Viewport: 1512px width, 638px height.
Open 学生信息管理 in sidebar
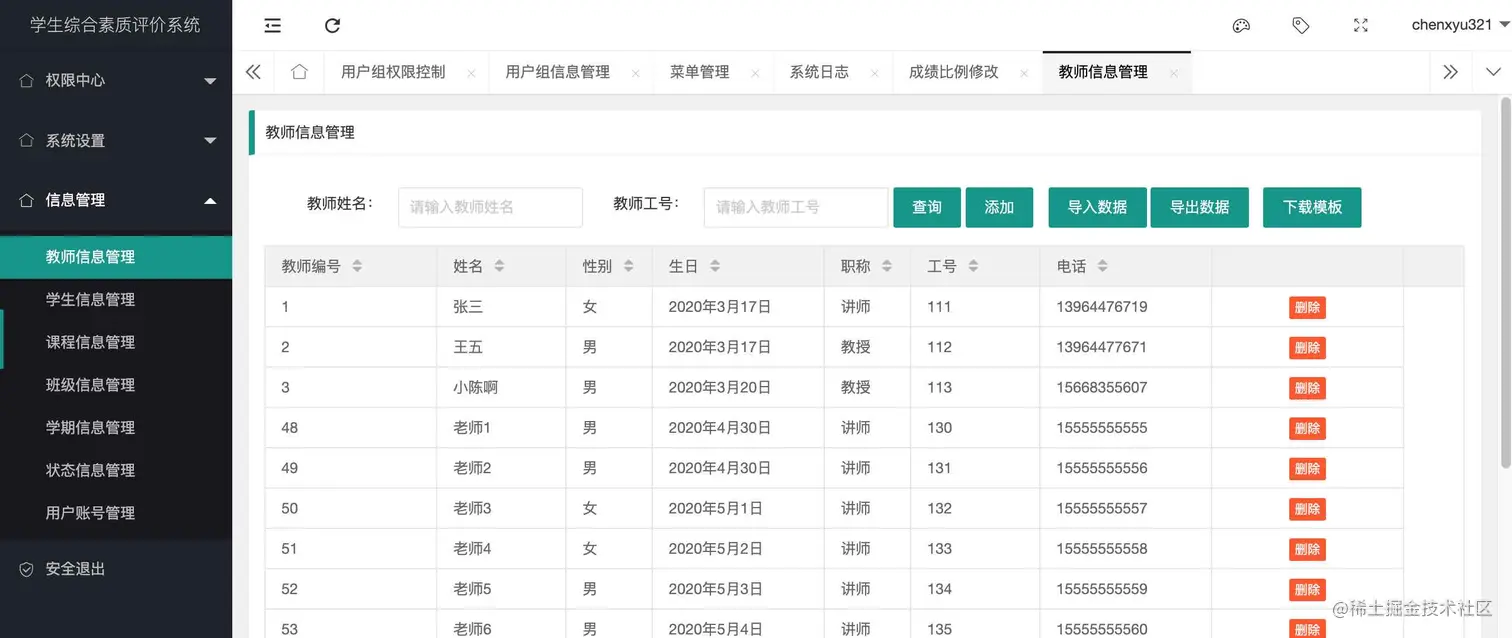pyautogui.click(x=116, y=299)
